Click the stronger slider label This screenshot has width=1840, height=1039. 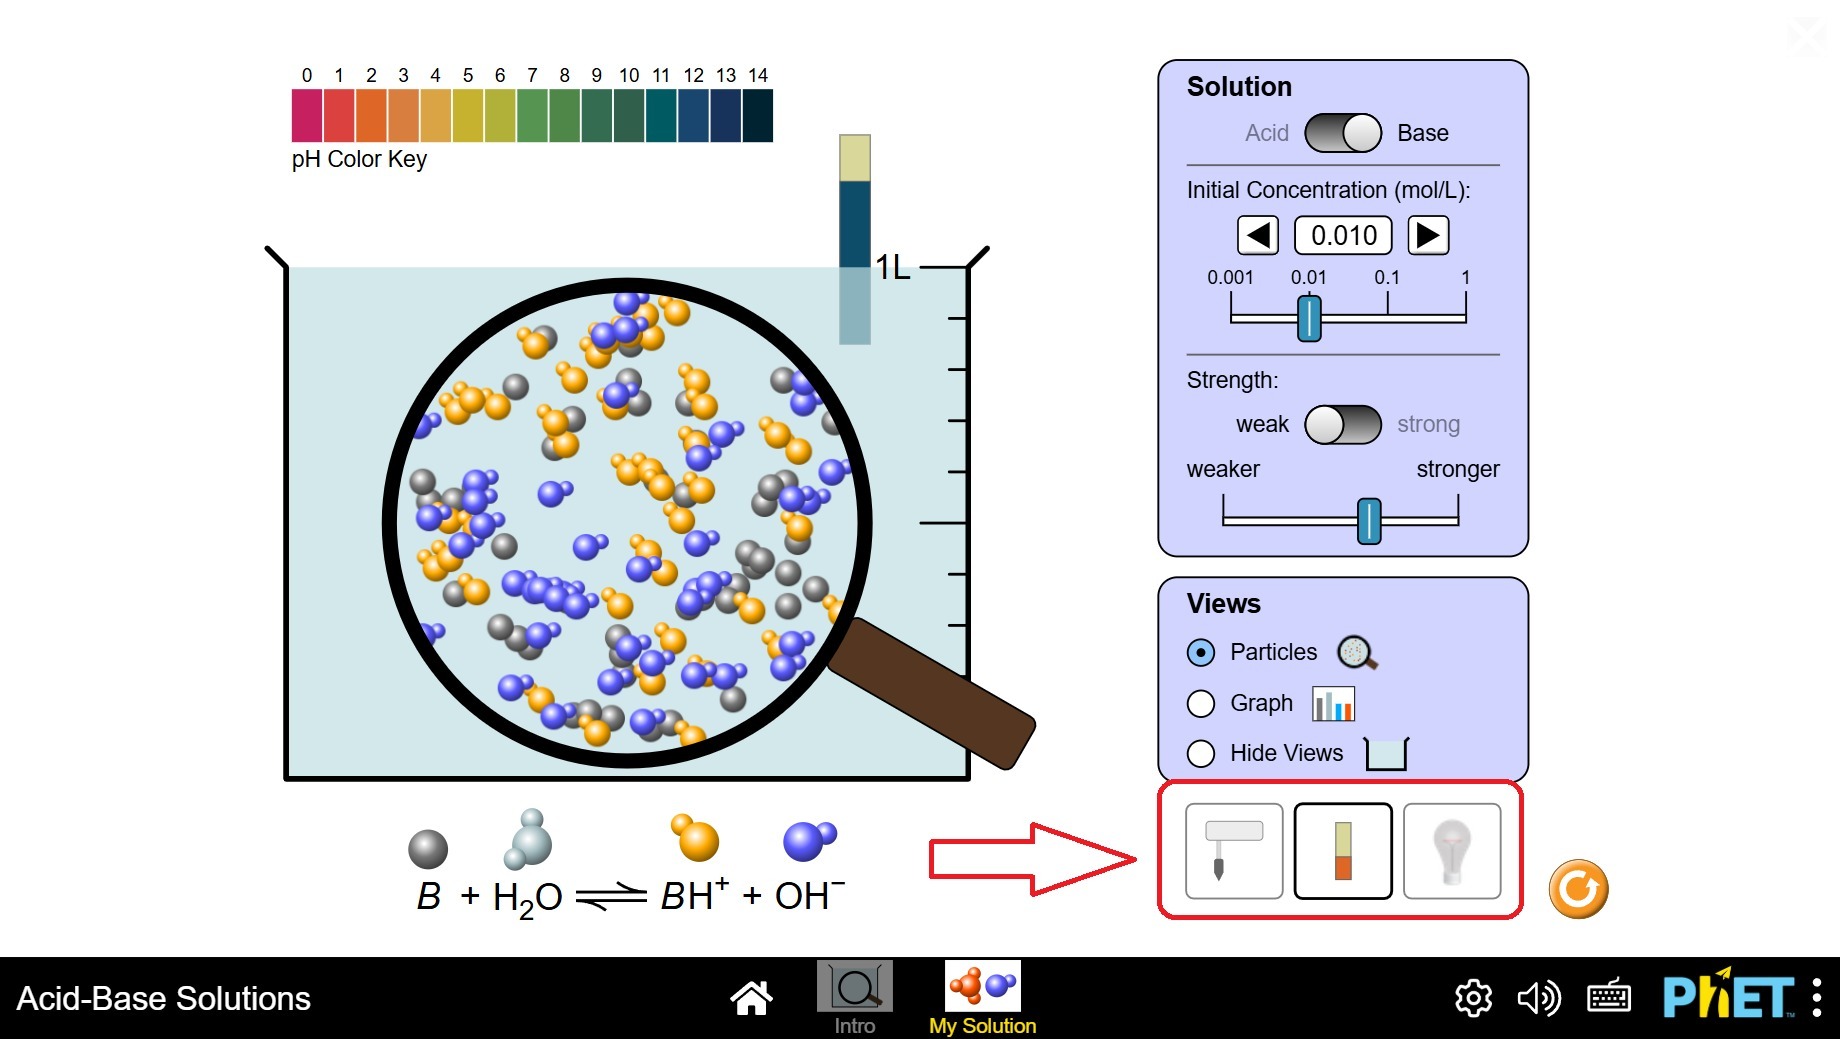(1458, 469)
